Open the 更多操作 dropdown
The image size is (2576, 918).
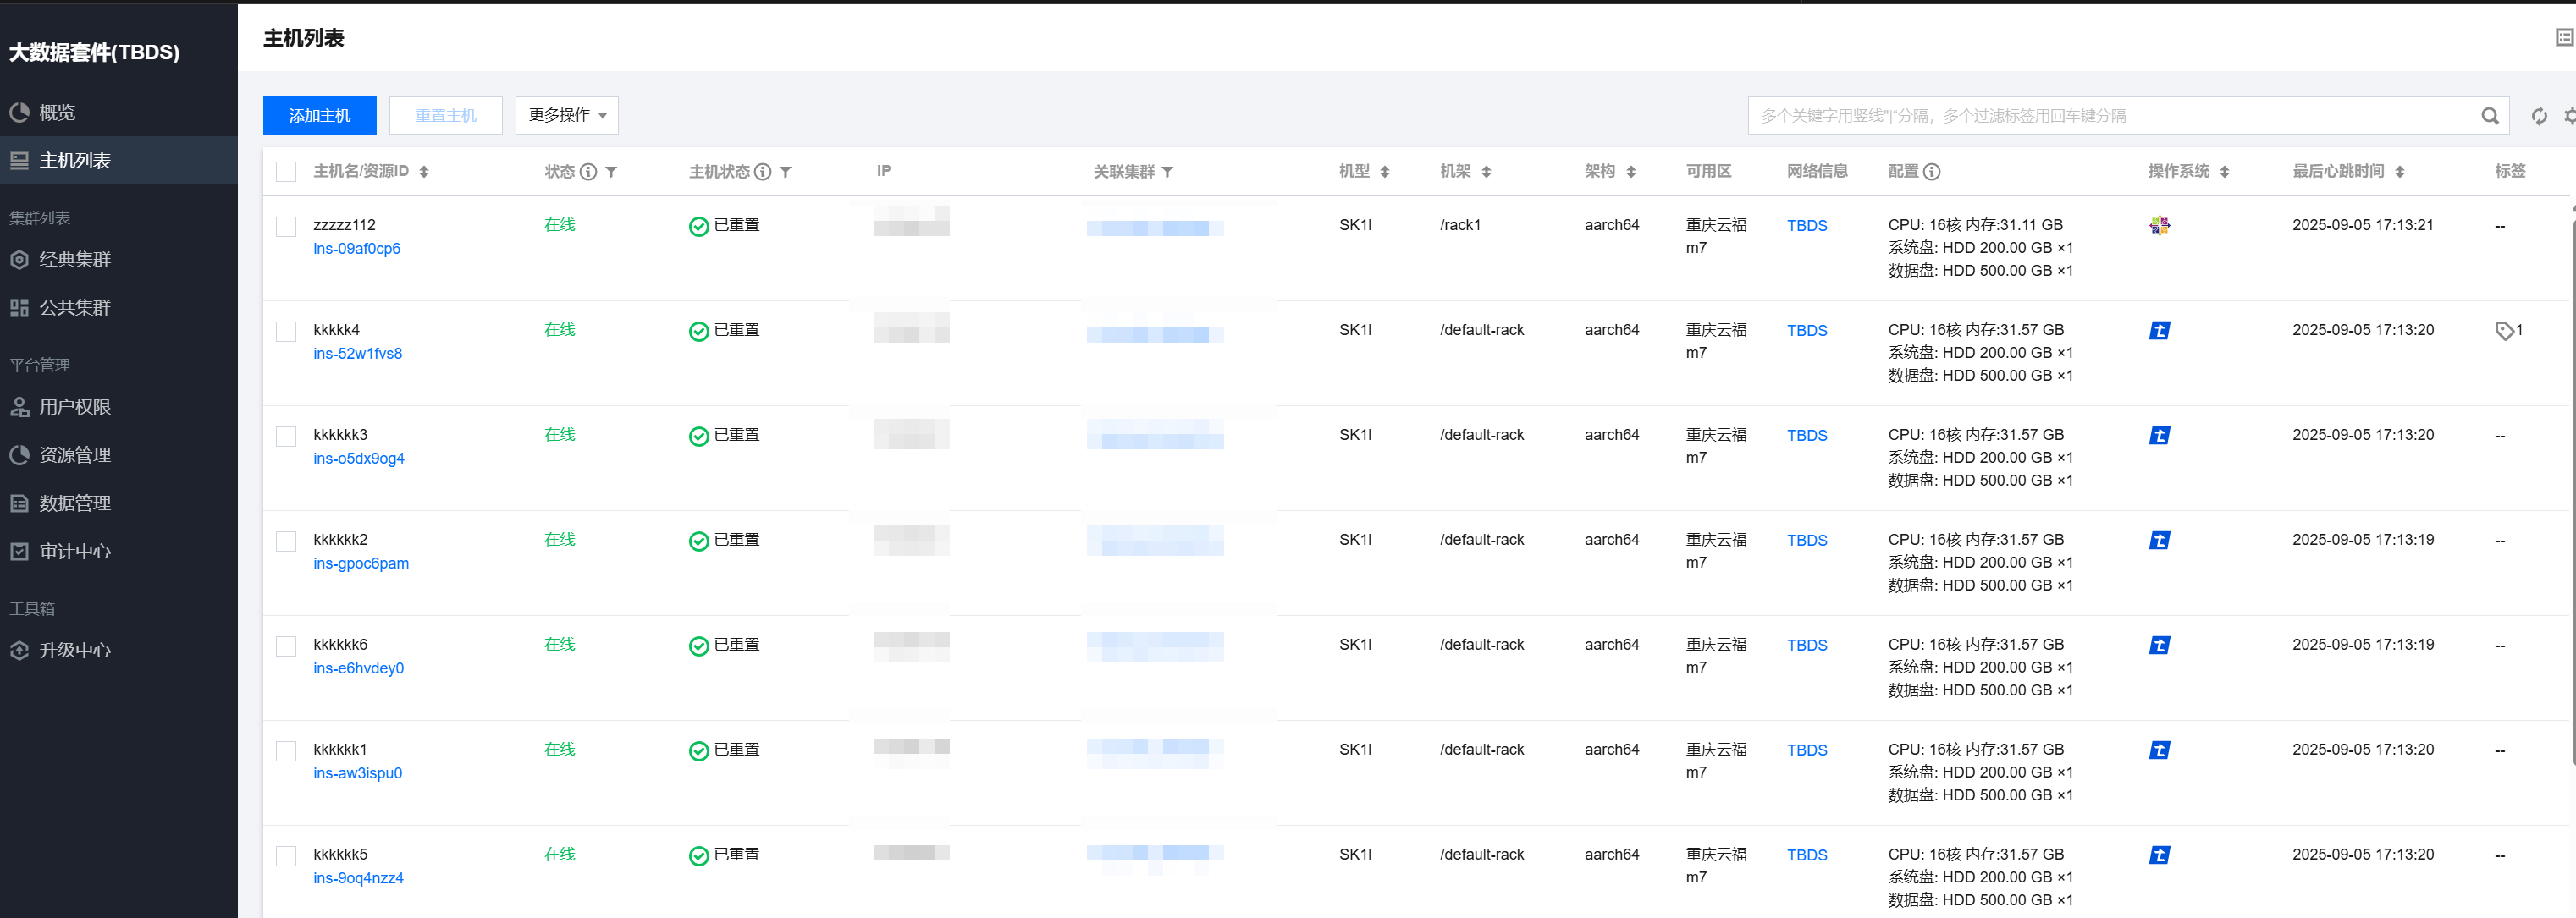point(566,116)
